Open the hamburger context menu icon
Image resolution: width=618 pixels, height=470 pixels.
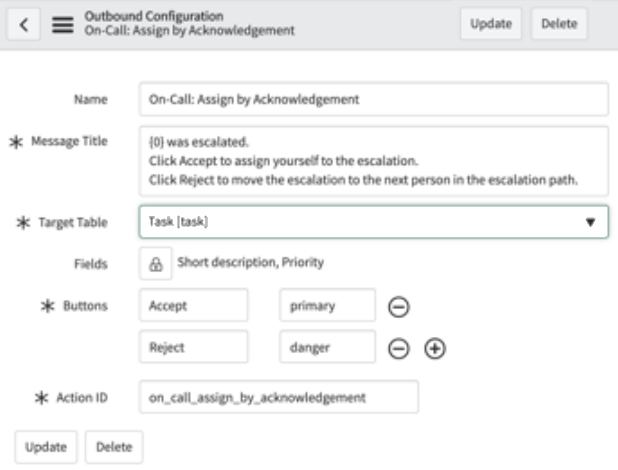point(63,25)
